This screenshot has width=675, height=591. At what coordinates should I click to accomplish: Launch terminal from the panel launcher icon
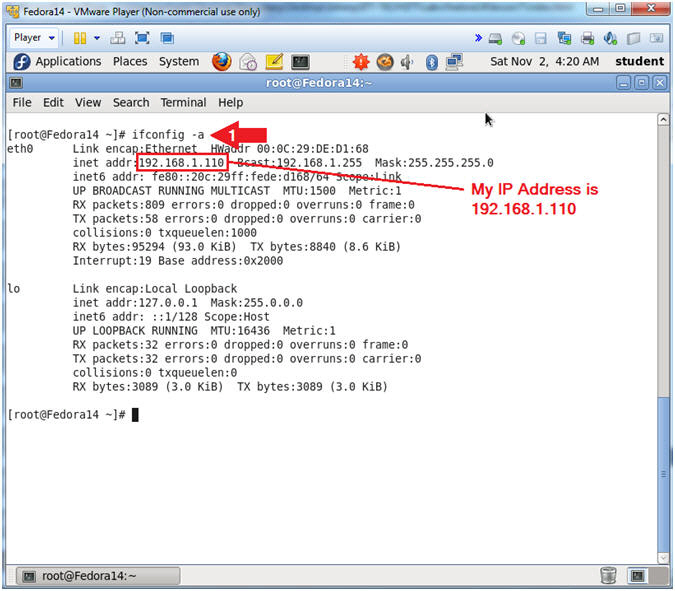pyautogui.click(x=300, y=62)
